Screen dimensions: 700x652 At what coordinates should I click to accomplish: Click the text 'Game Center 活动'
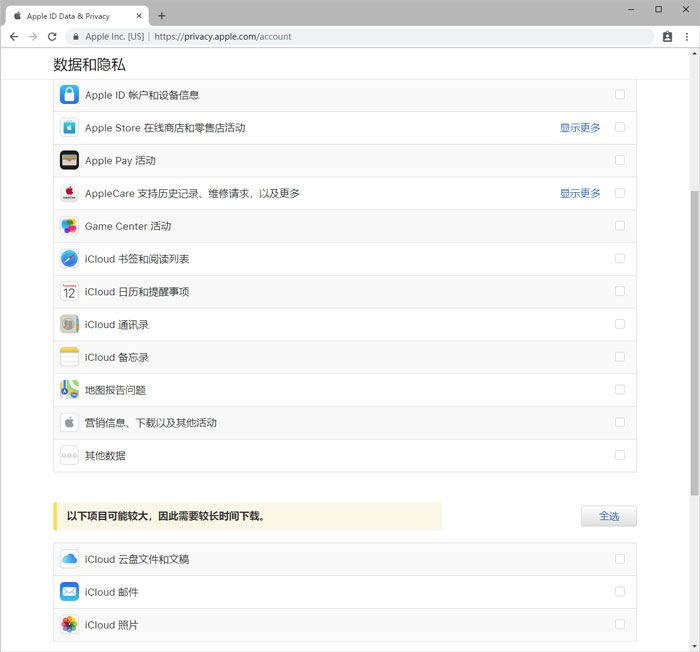128,226
